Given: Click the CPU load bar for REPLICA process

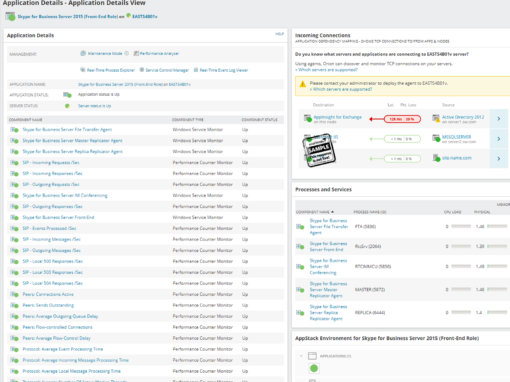Looking at the screenshot, I should (461, 313).
